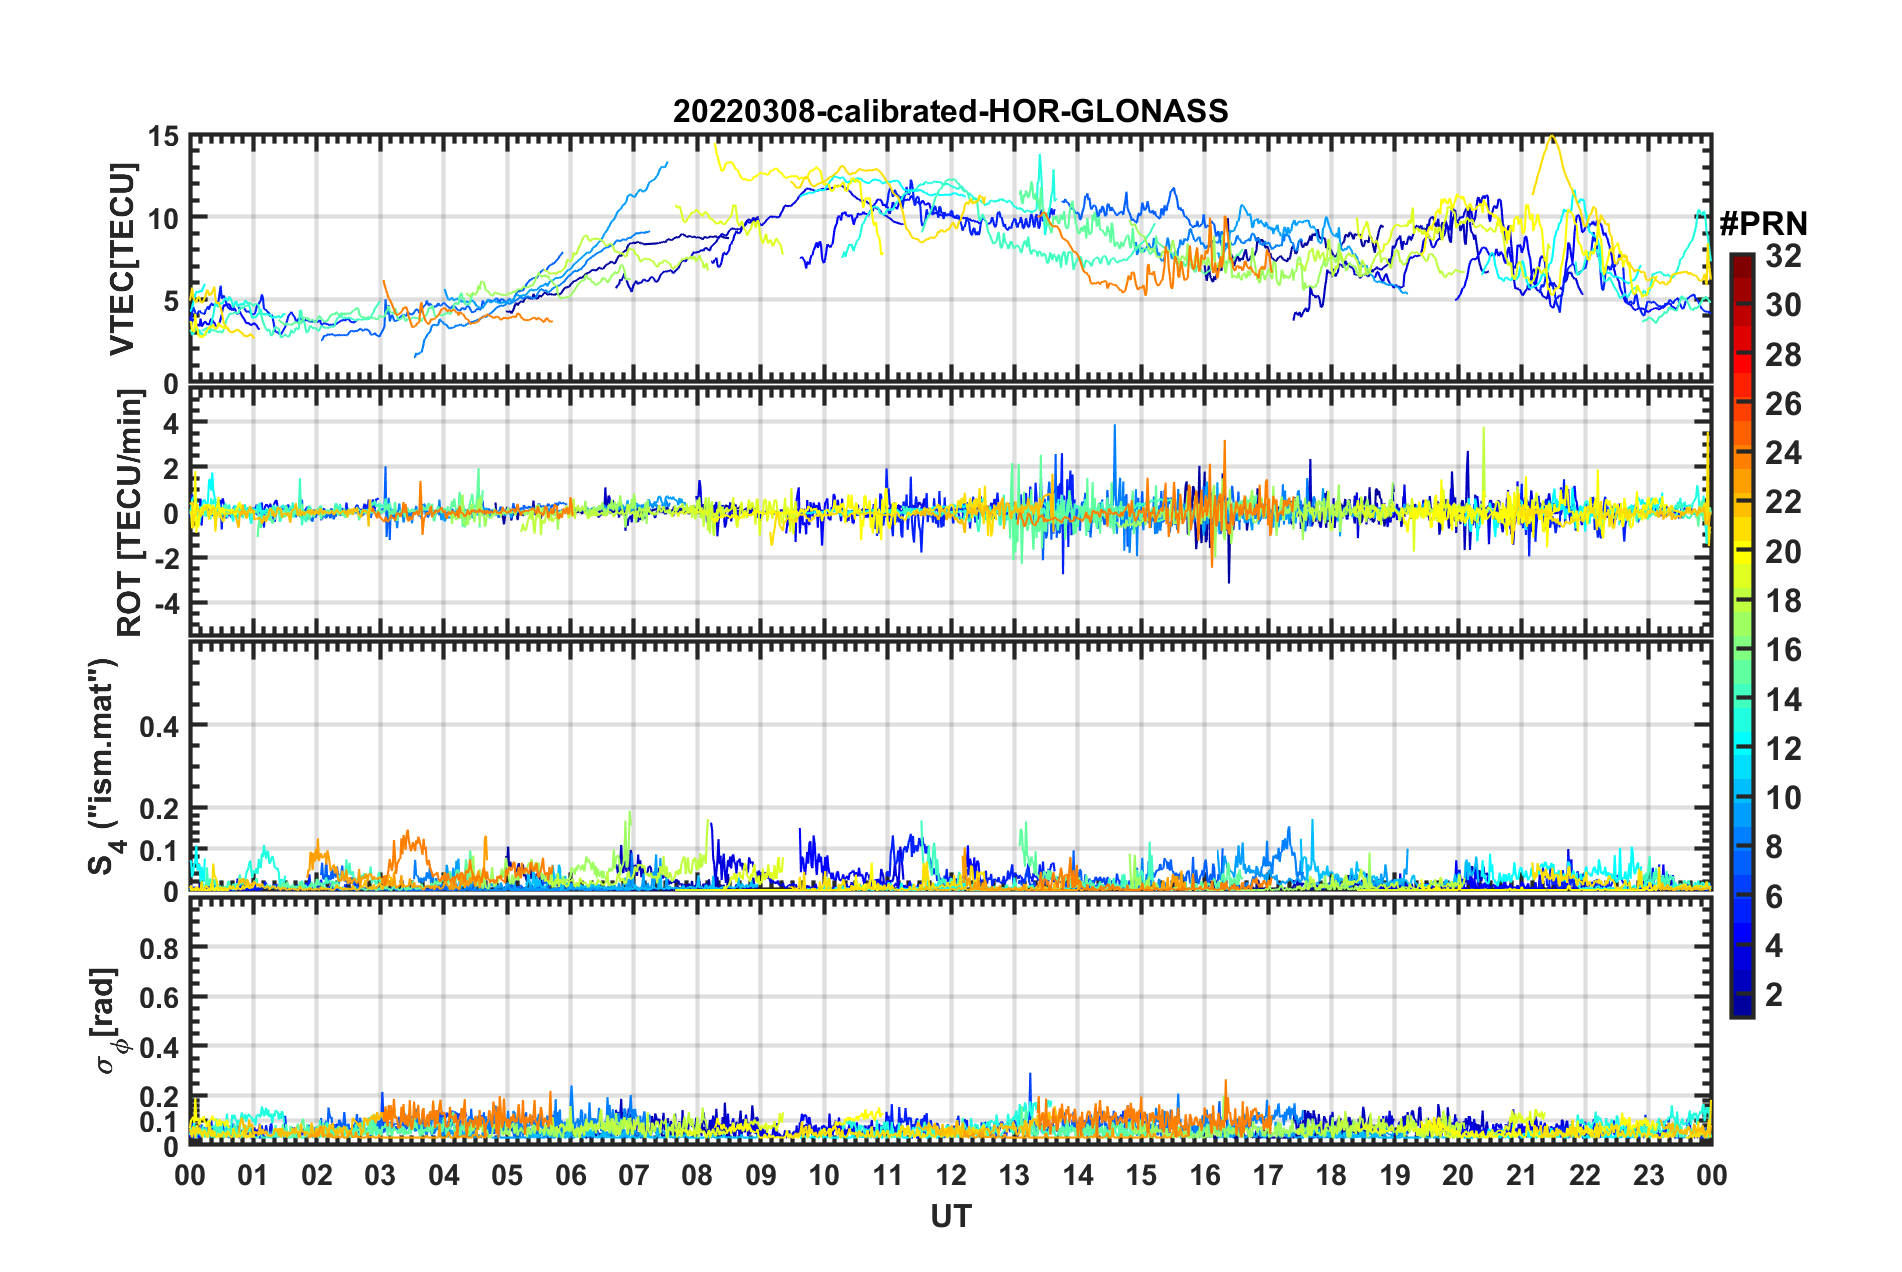
Task: Select the UT x-axis label
Action: (950, 1216)
